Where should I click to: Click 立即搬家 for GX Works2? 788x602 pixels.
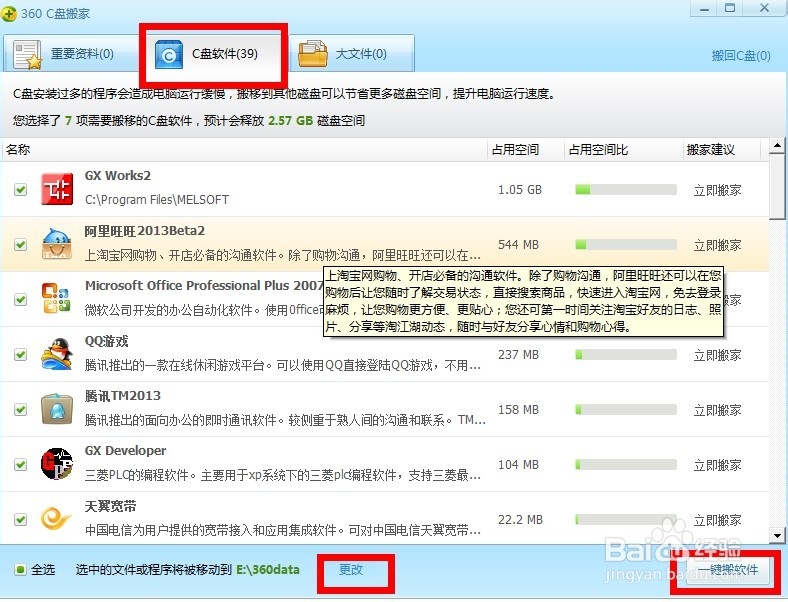click(x=717, y=190)
